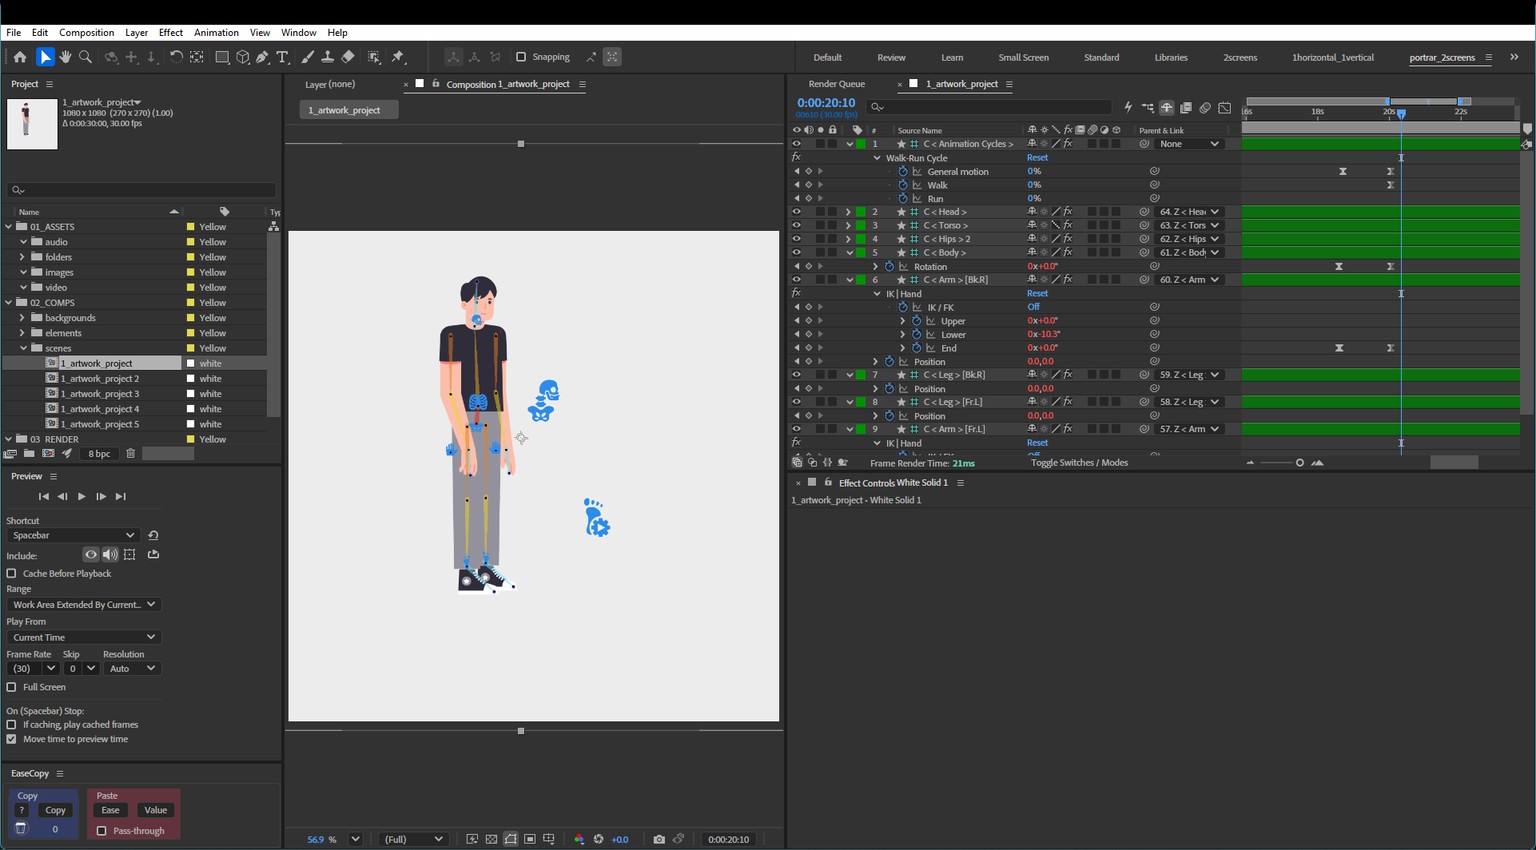This screenshot has height=850, width=1536.
Task: Switch to the Libraries workspace
Action: click(1171, 58)
